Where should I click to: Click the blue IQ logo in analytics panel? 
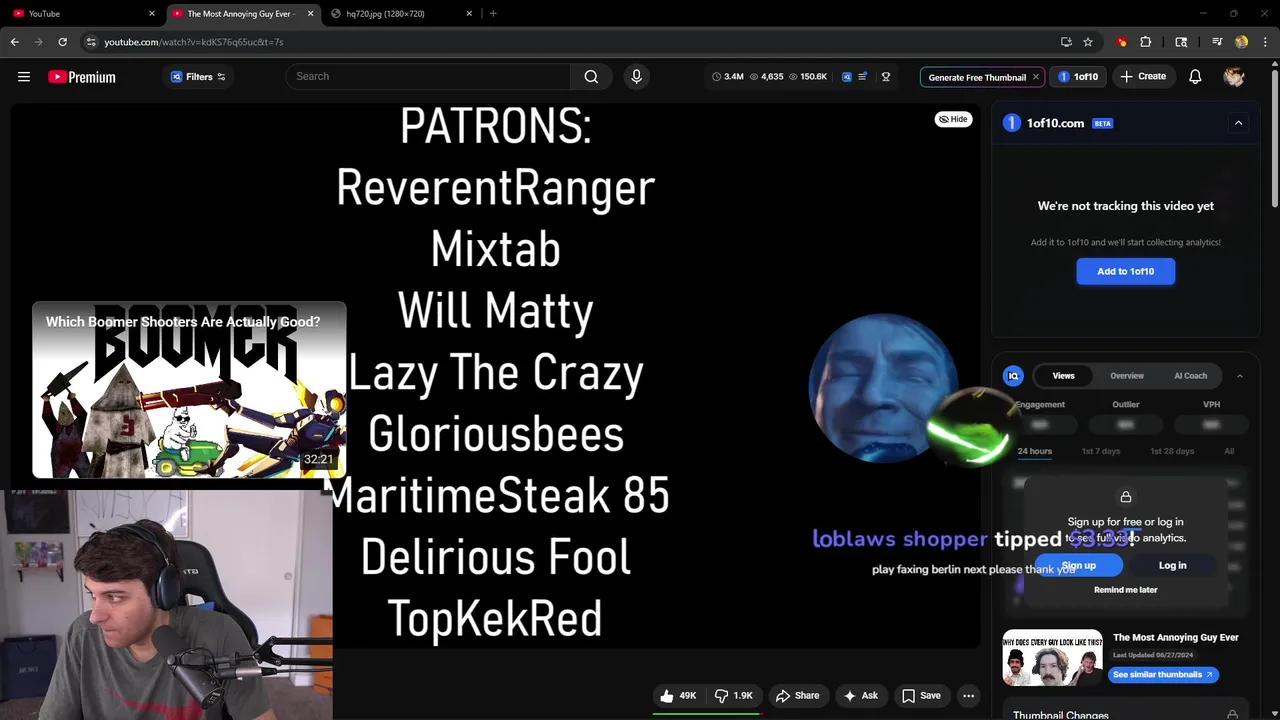(x=1013, y=376)
